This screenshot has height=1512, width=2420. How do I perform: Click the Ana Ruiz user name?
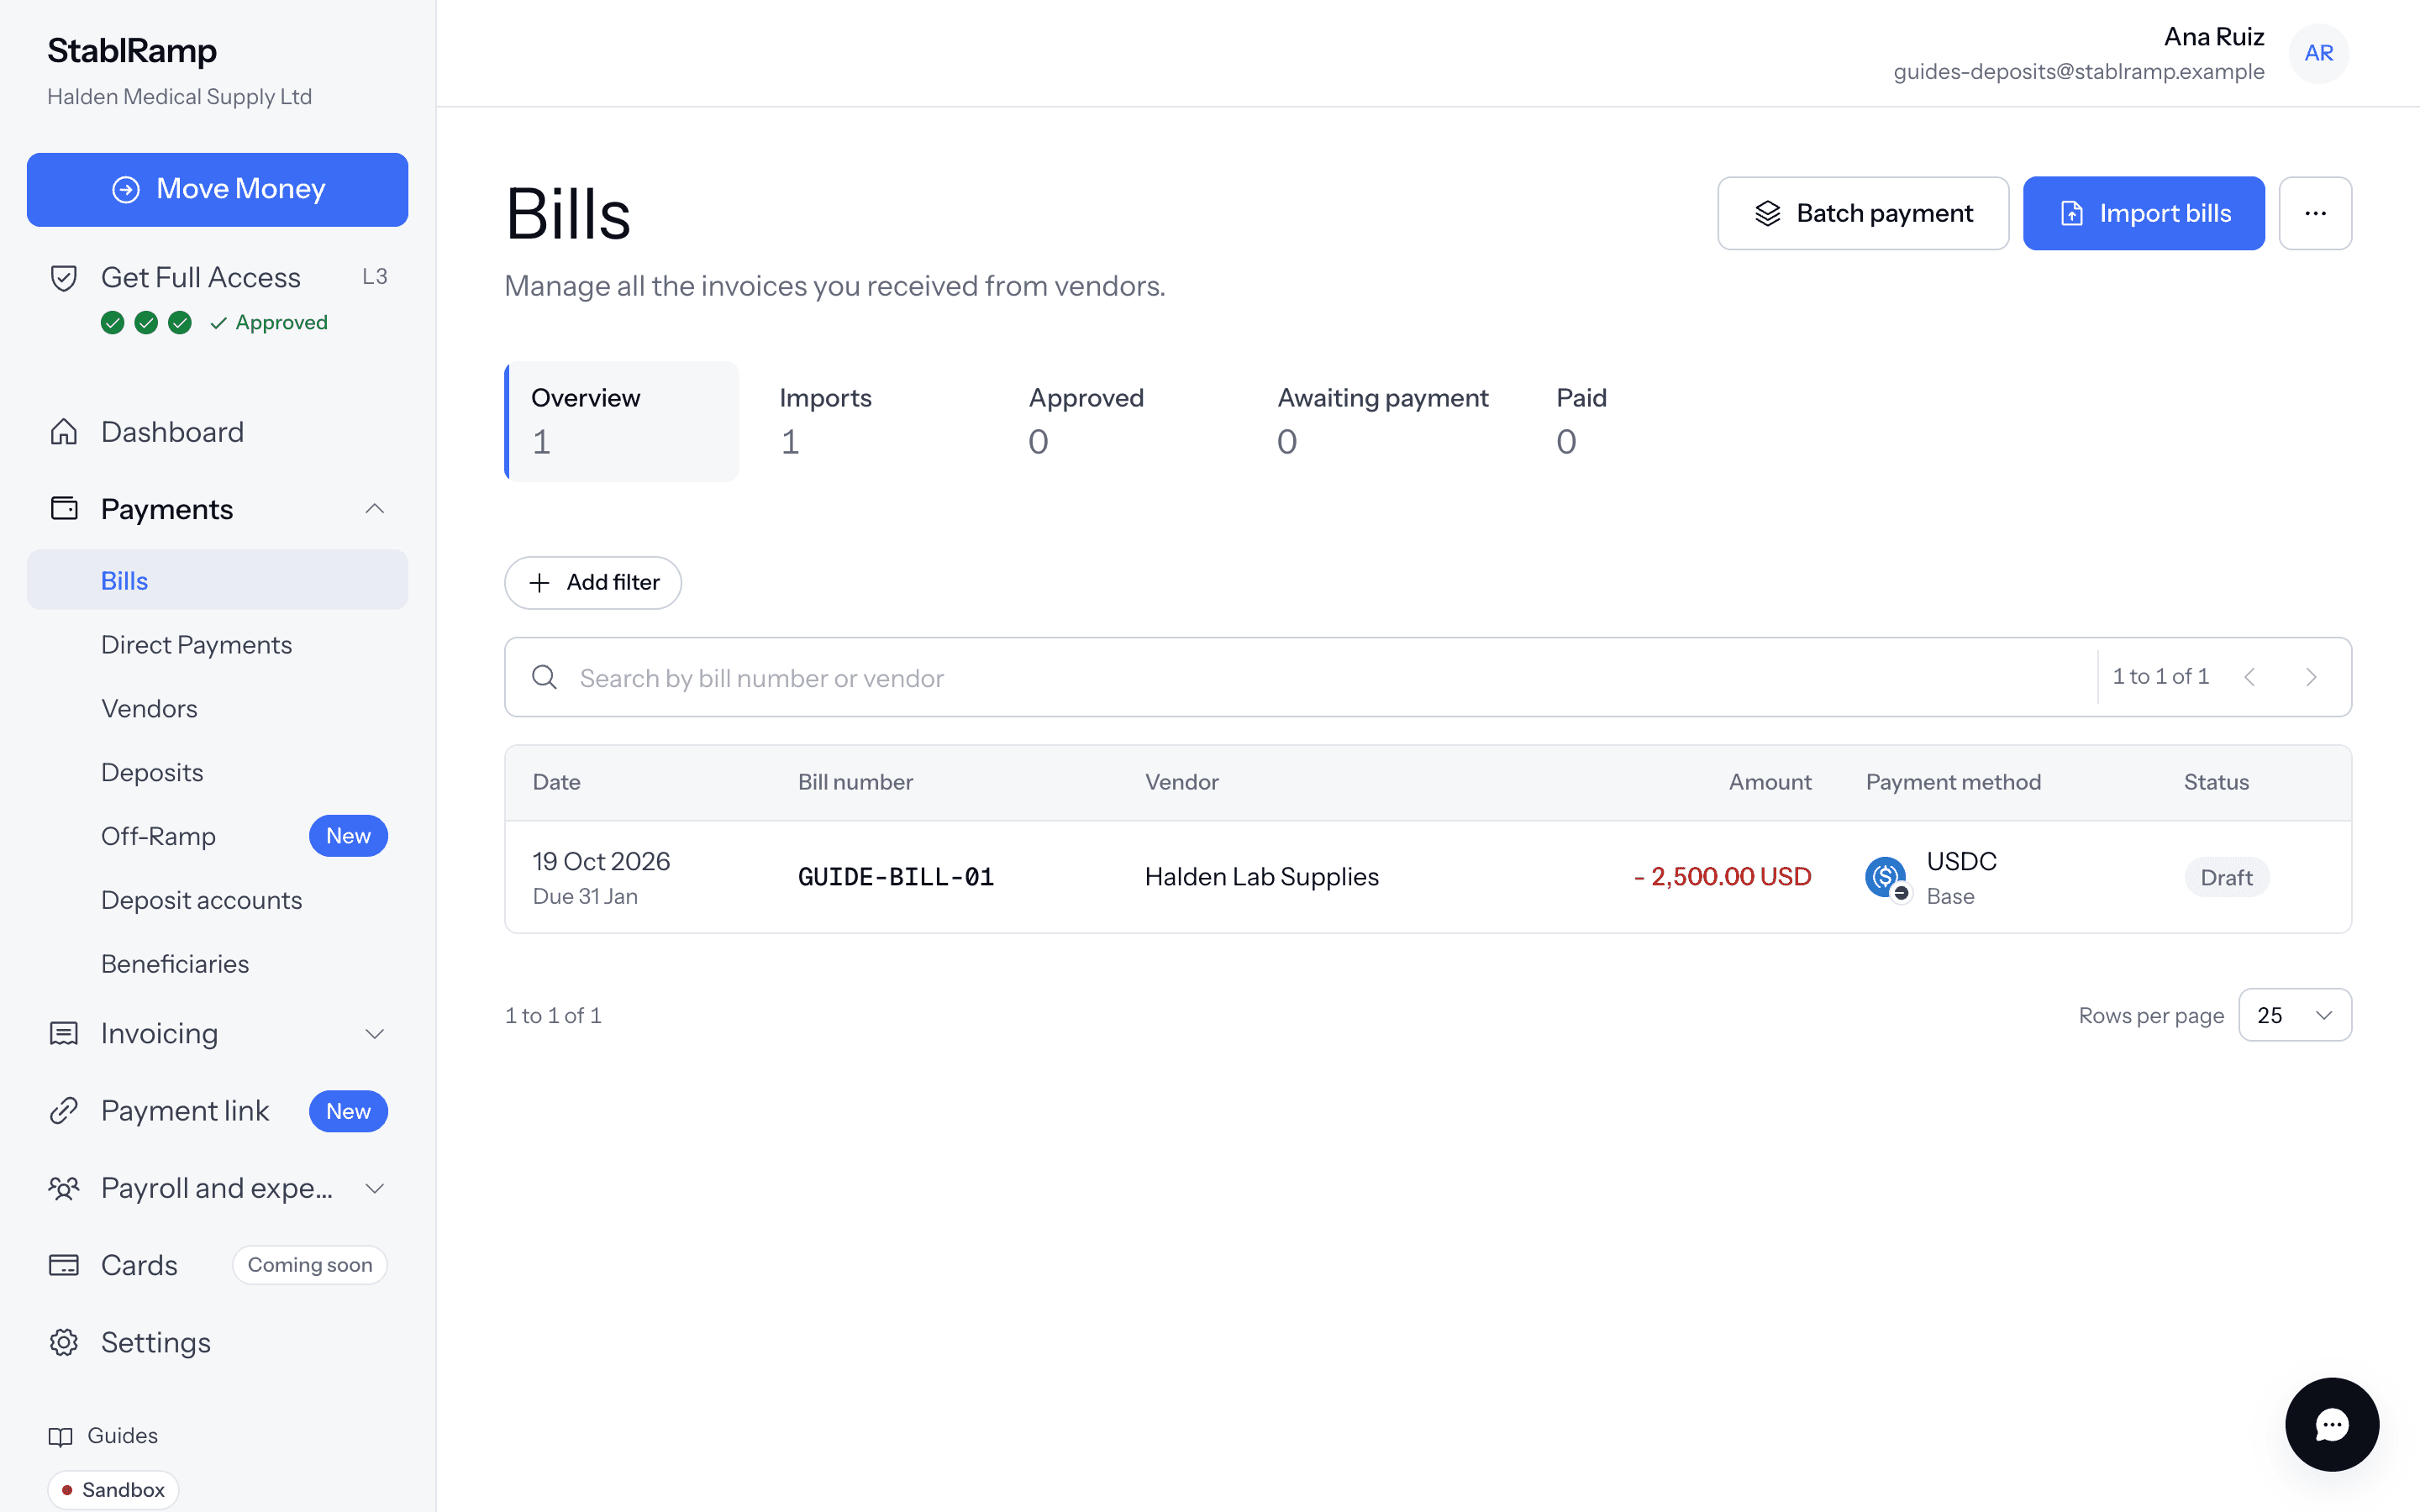(x=2214, y=37)
